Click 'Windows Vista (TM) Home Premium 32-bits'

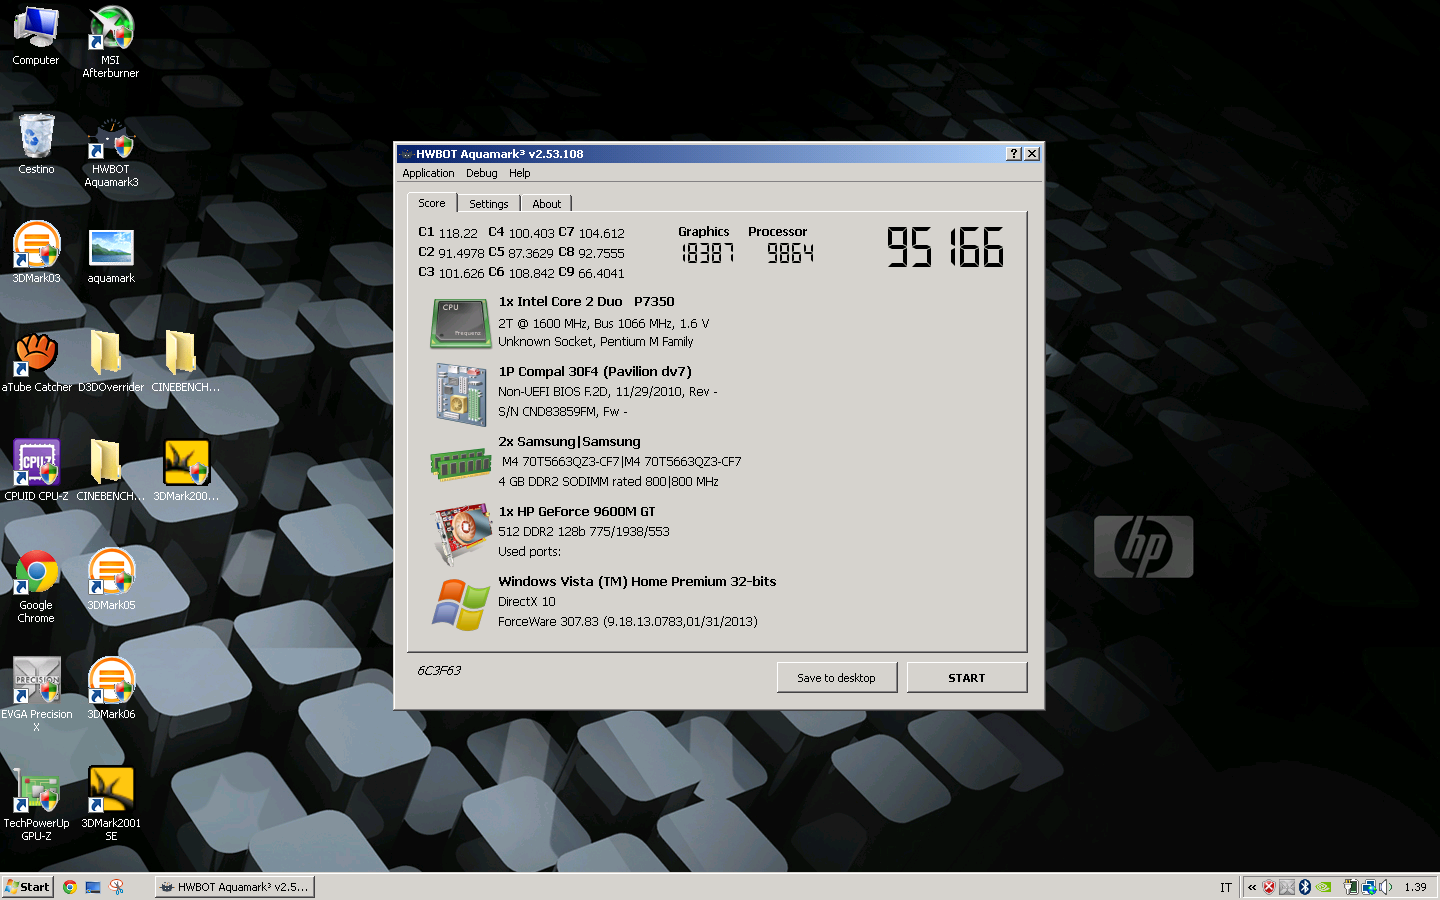click(x=637, y=582)
